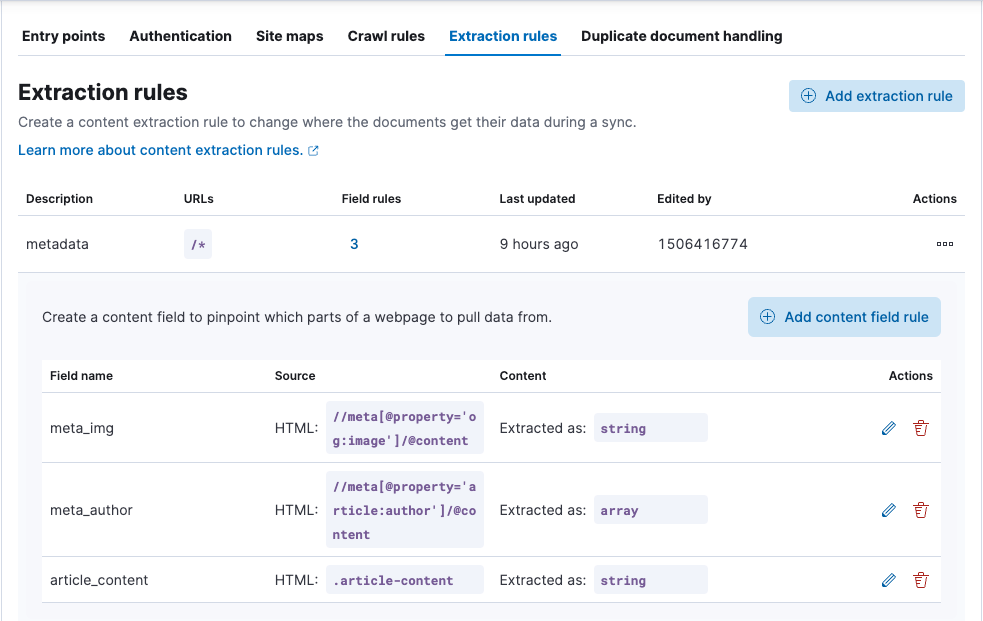
Task: Click the /* URL pattern badge
Action: click(197, 244)
